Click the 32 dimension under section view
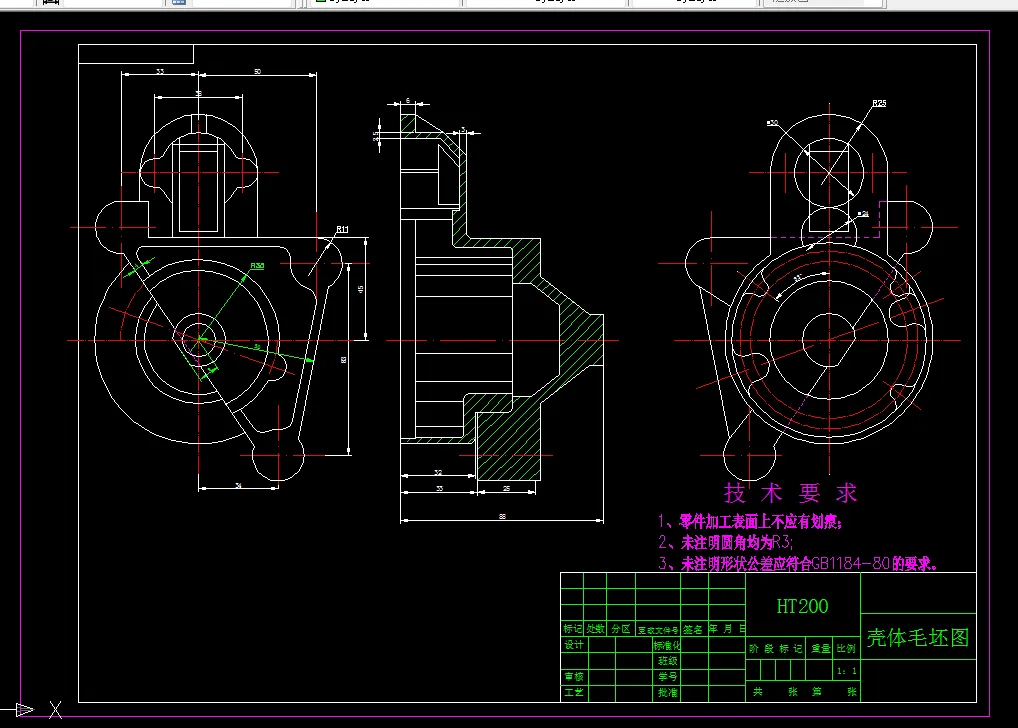The image size is (1018, 728). pyautogui.click(x=438, y=472)
